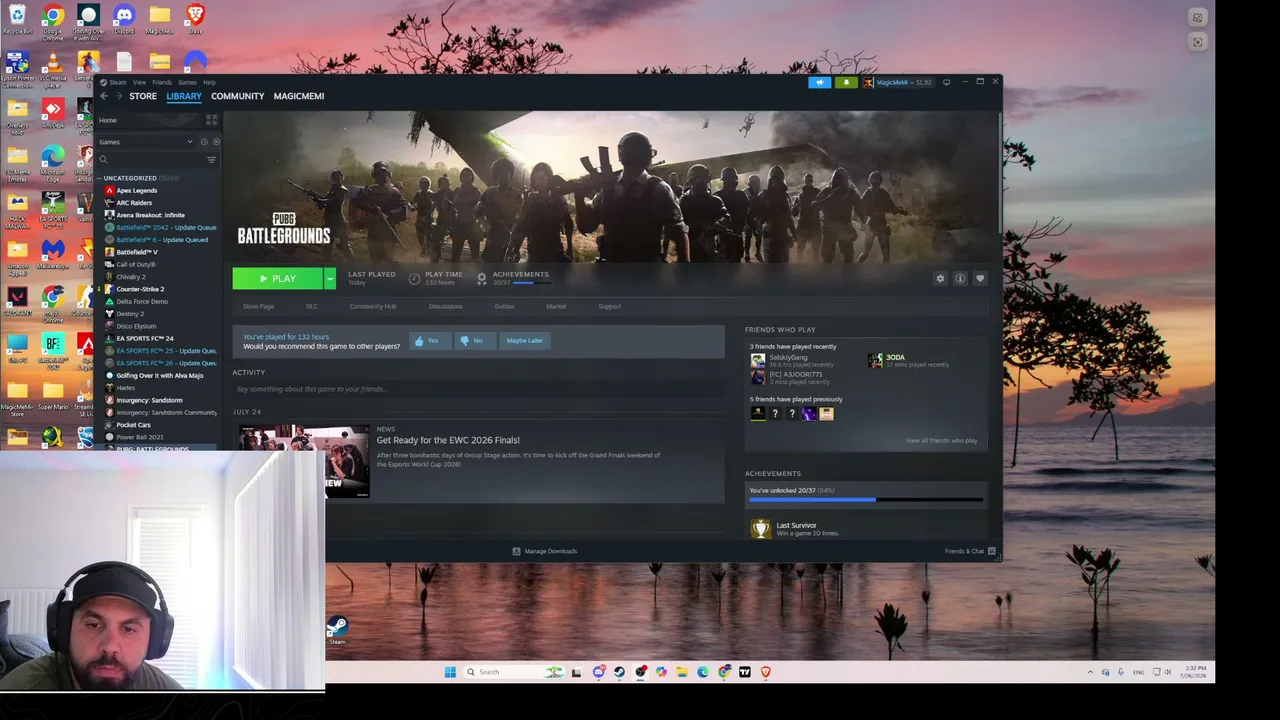Open VALORANT desktop shortcut

pos(17,300)
